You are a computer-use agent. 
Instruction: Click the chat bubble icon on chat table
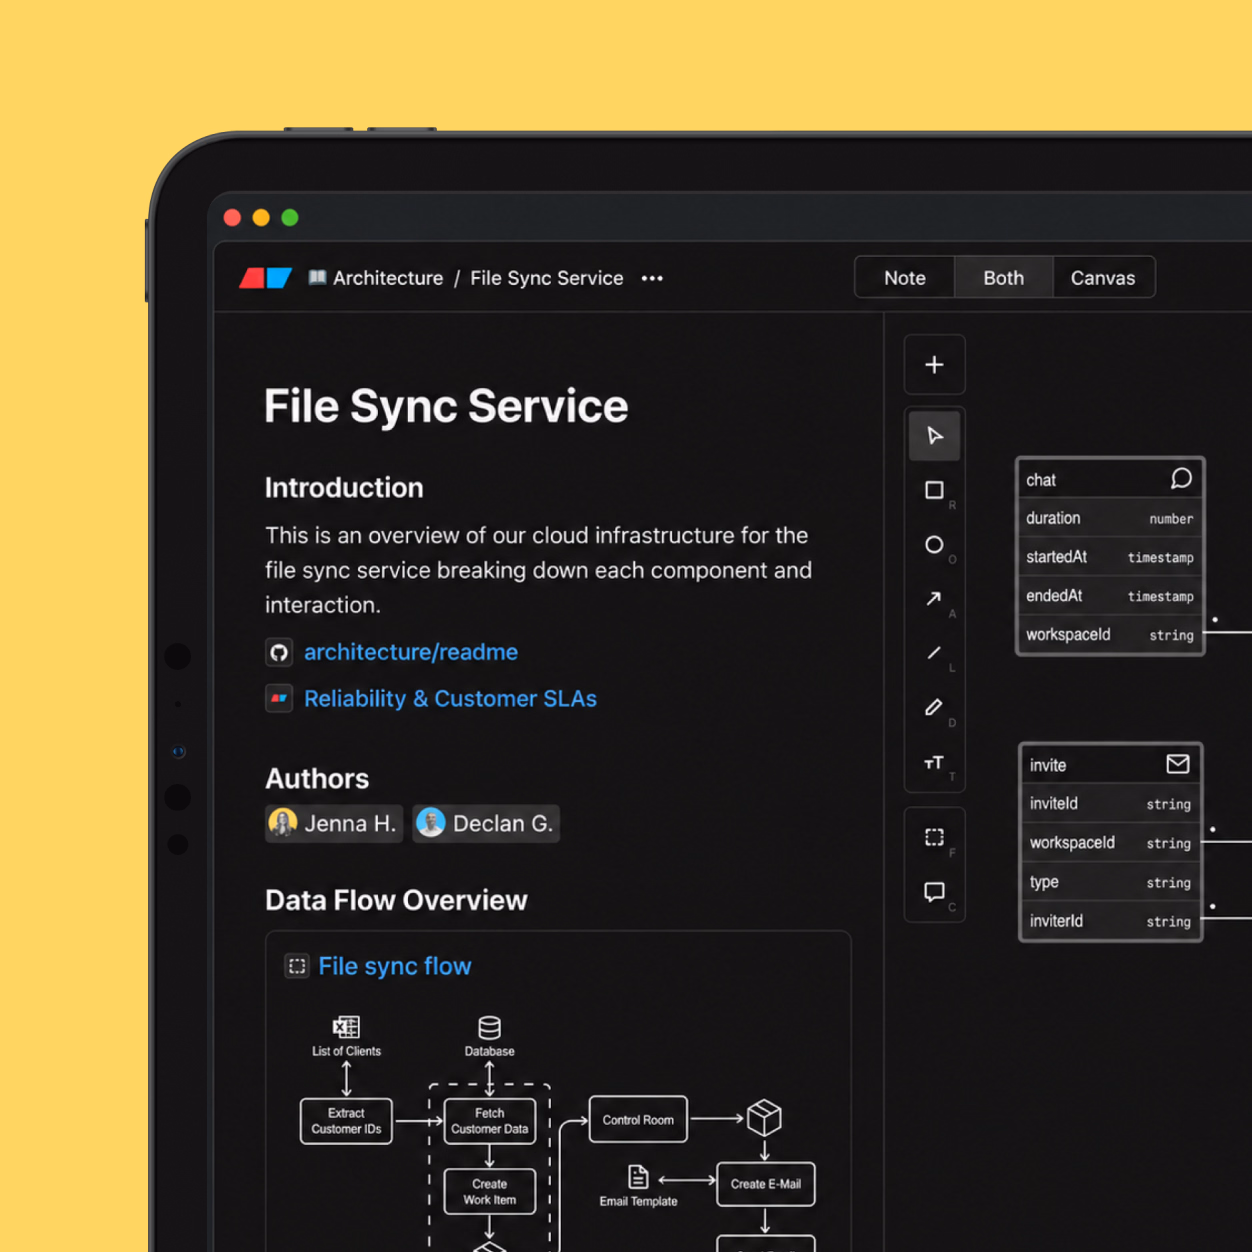(x=1181, y=479)
